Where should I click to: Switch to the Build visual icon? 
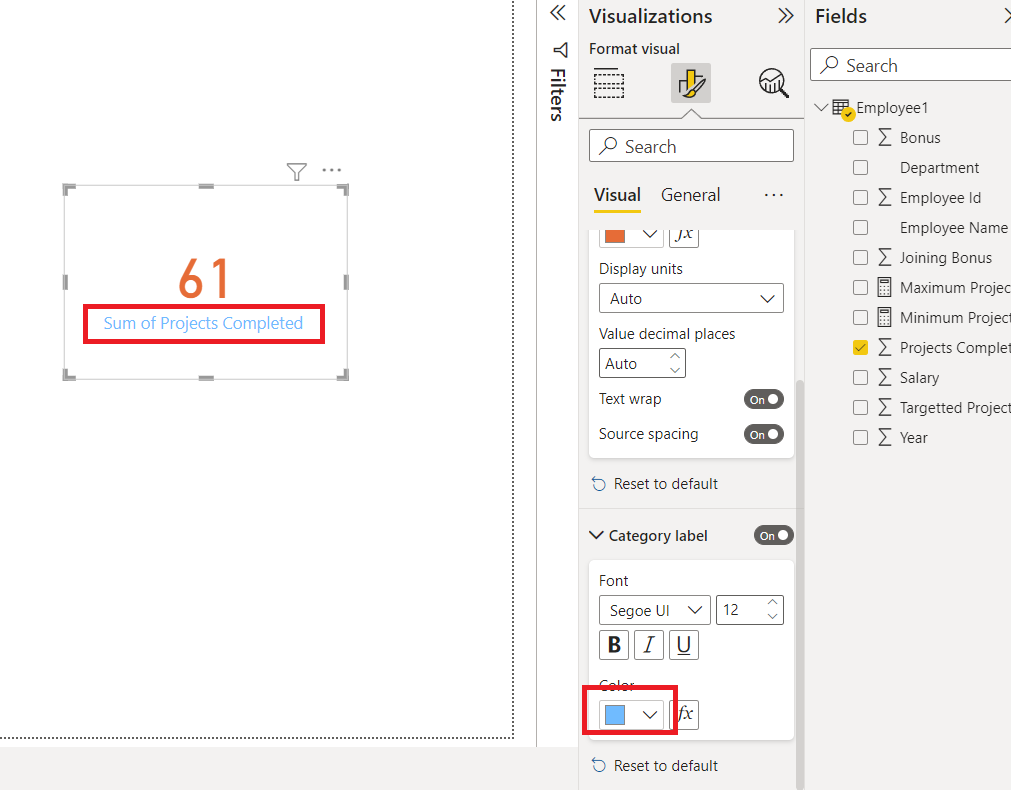[609, 83]
